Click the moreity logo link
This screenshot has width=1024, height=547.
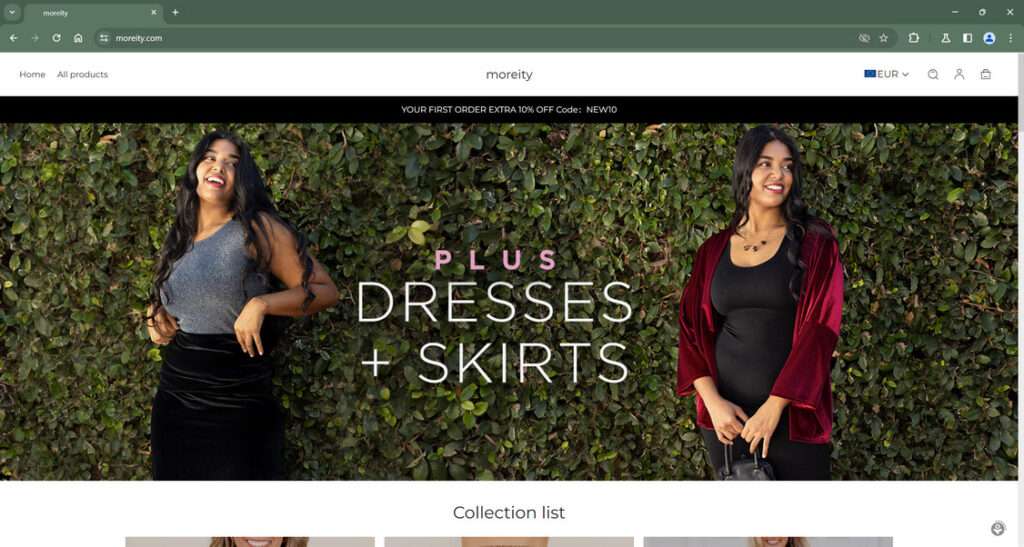pos(509,74)
